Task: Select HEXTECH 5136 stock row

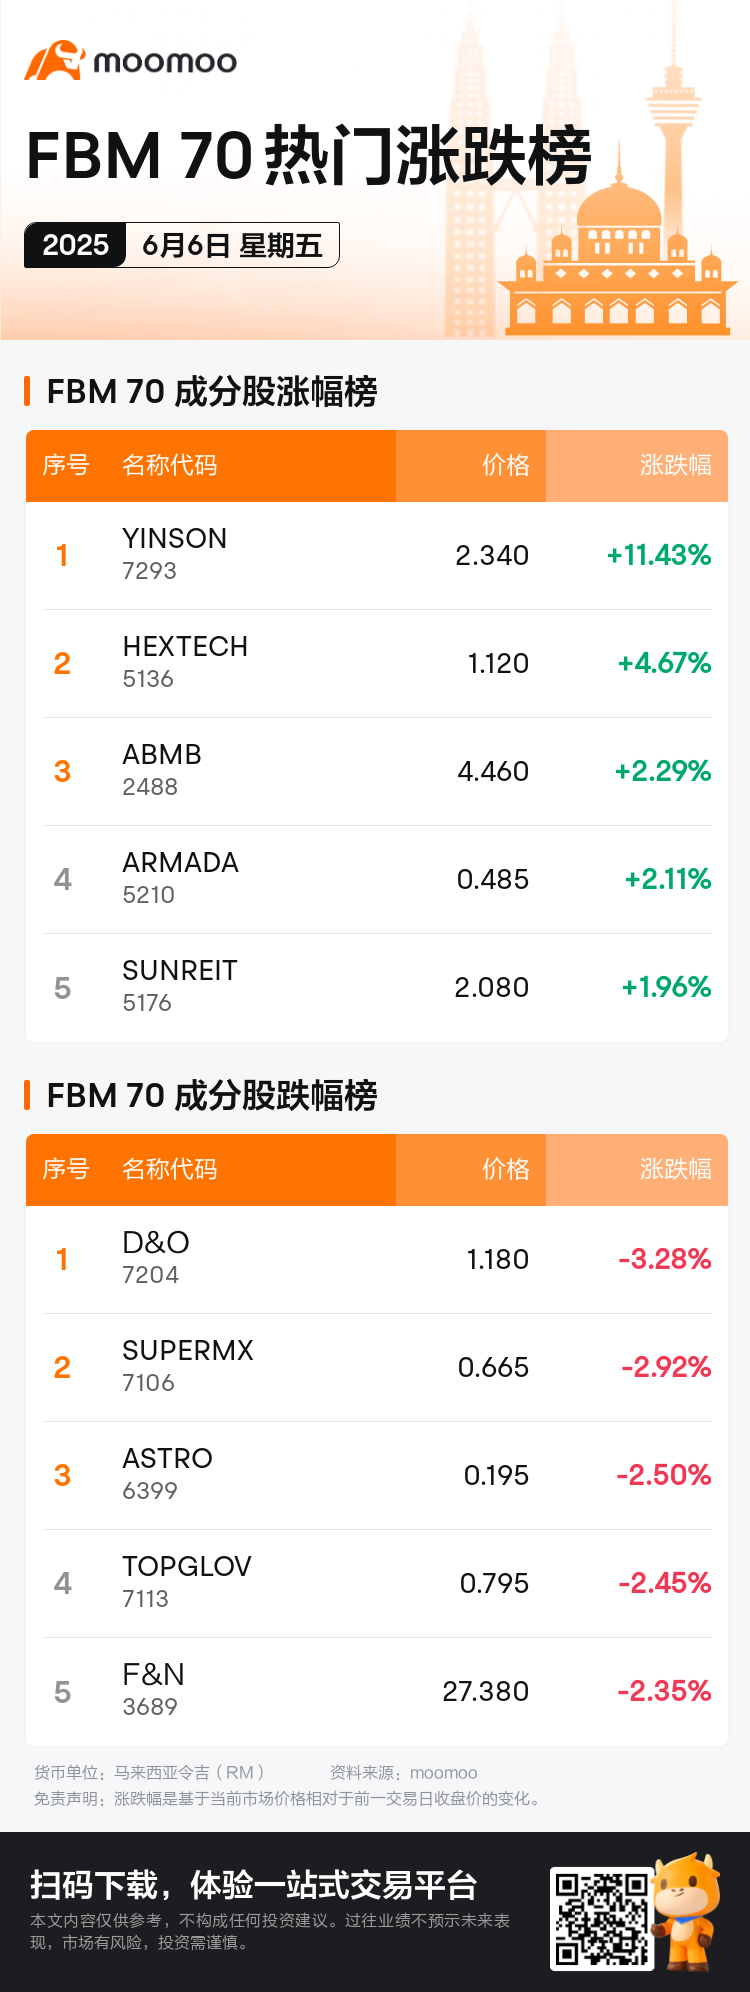Action: [x=376, y=663]
